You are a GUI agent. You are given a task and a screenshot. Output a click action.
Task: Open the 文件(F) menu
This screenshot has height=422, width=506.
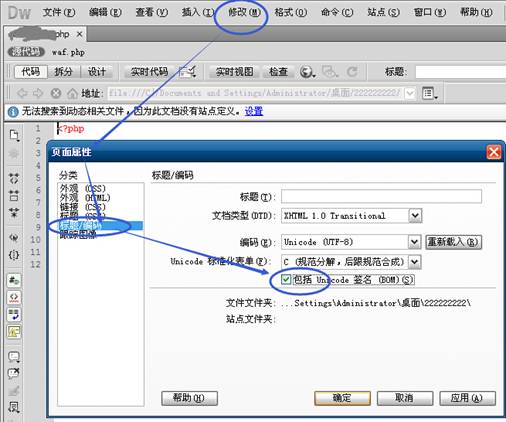[59, 13]
